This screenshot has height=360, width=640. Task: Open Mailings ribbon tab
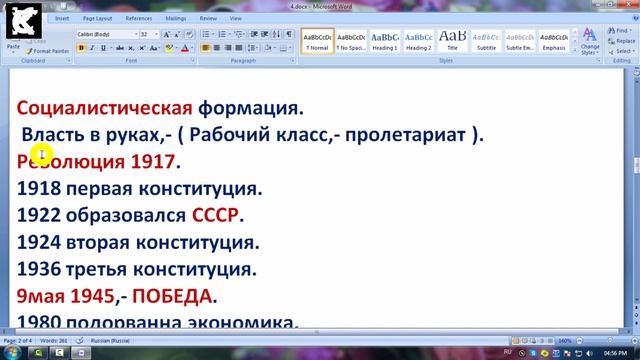(176, 18)
